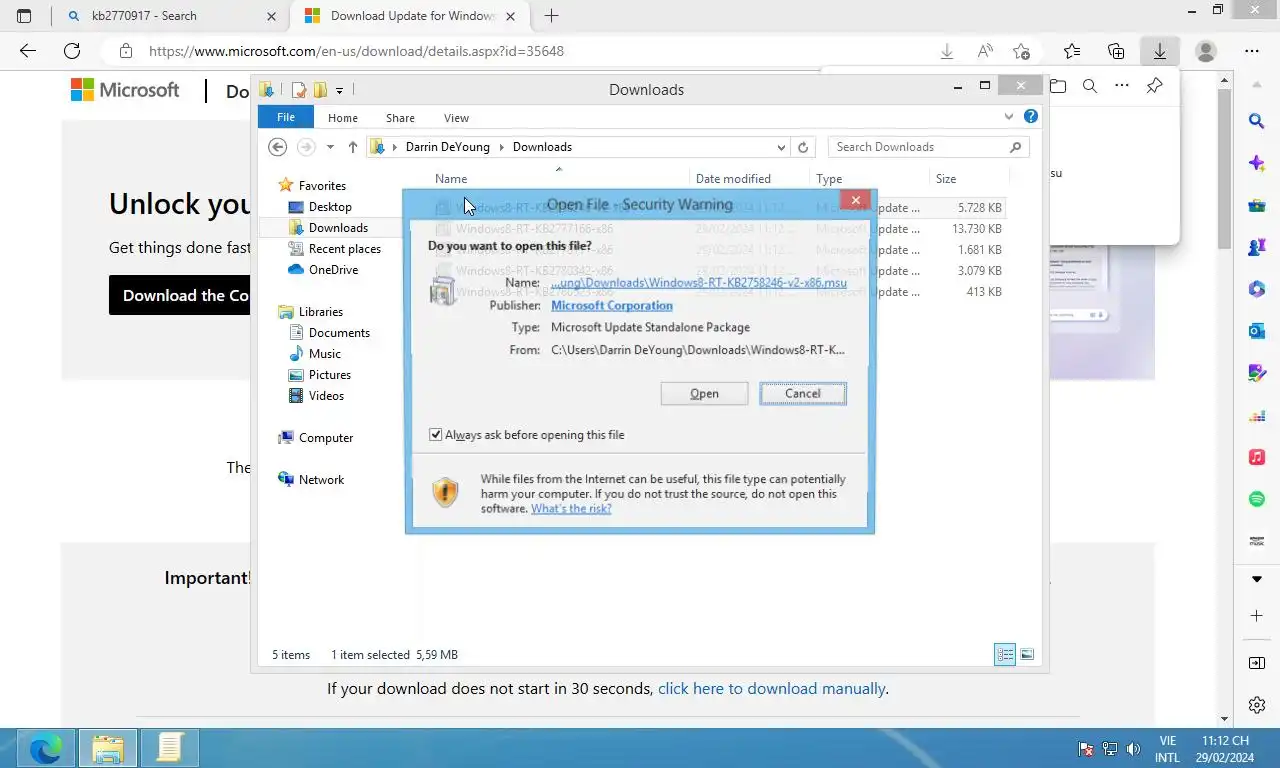
Task: Open the Pictures library
Action: tap(329, 375)
